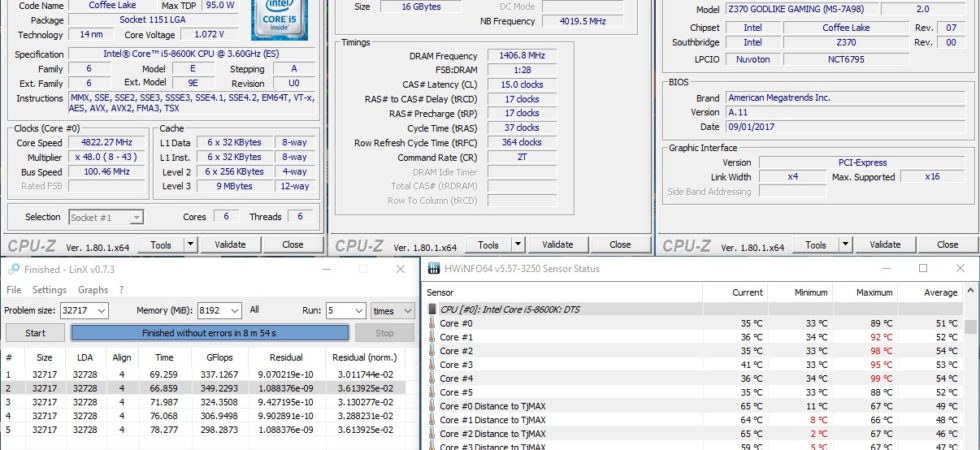Click Validate in left CPU-Z window
Viewport: 980px width, 450px height.
[x=230, y=244]
